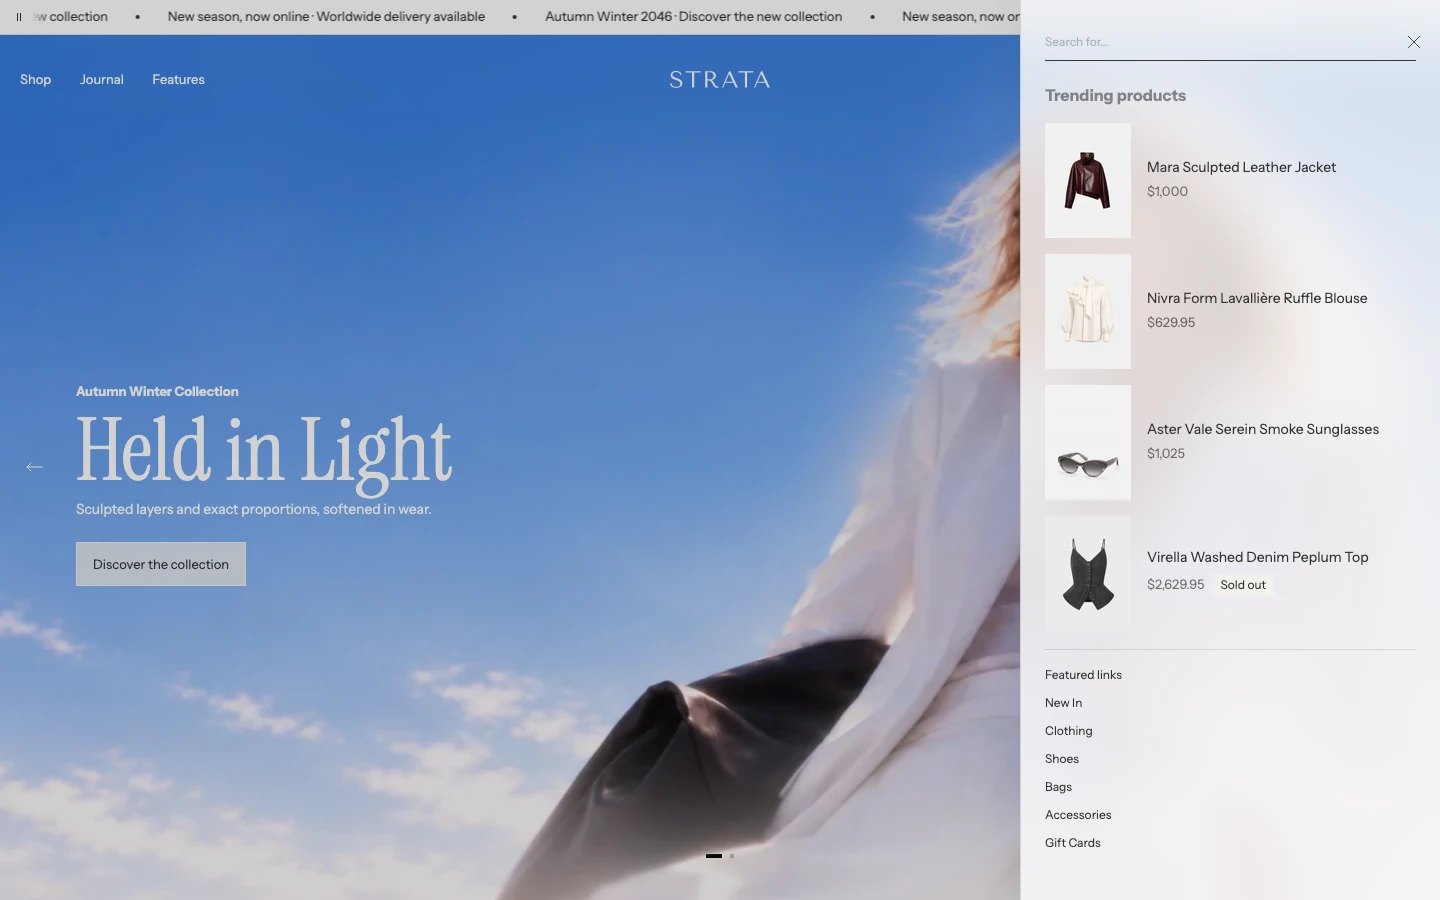1440x900 pixels.
Task: Select the first slide indicator
Action: click(714, 856)
